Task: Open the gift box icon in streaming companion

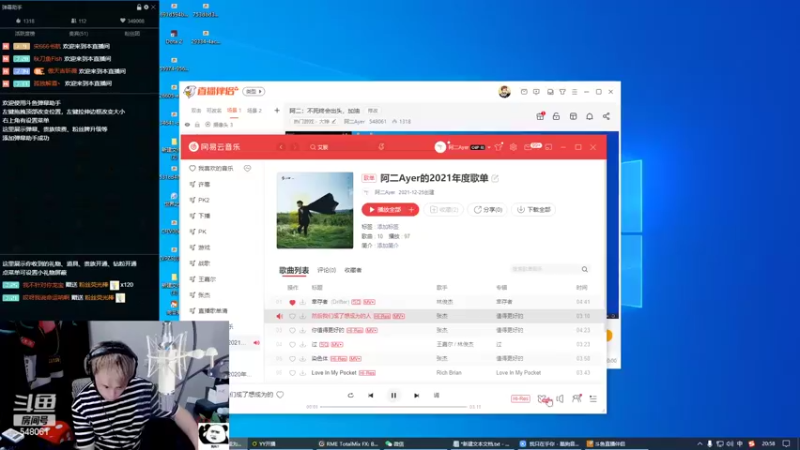Action: click(x=540, y=116)
